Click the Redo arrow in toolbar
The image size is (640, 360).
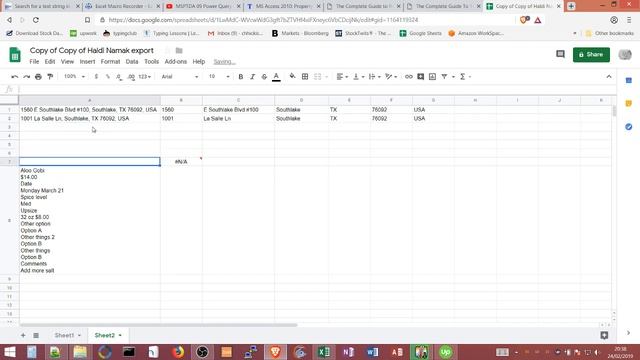[27, 77]
